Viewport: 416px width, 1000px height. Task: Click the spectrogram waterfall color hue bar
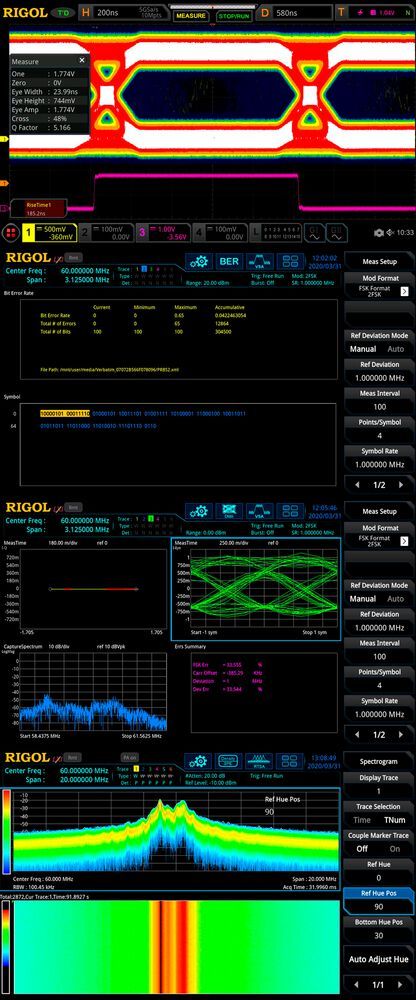coord(6,948)
